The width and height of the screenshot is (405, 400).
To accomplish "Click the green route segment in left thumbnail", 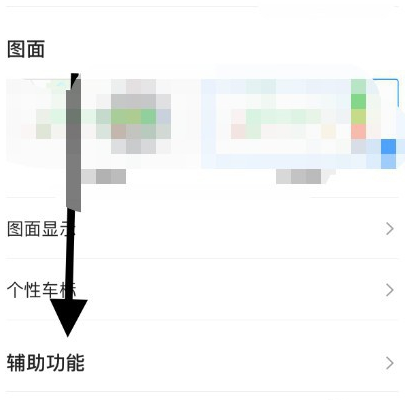I will tap(133, 117).
